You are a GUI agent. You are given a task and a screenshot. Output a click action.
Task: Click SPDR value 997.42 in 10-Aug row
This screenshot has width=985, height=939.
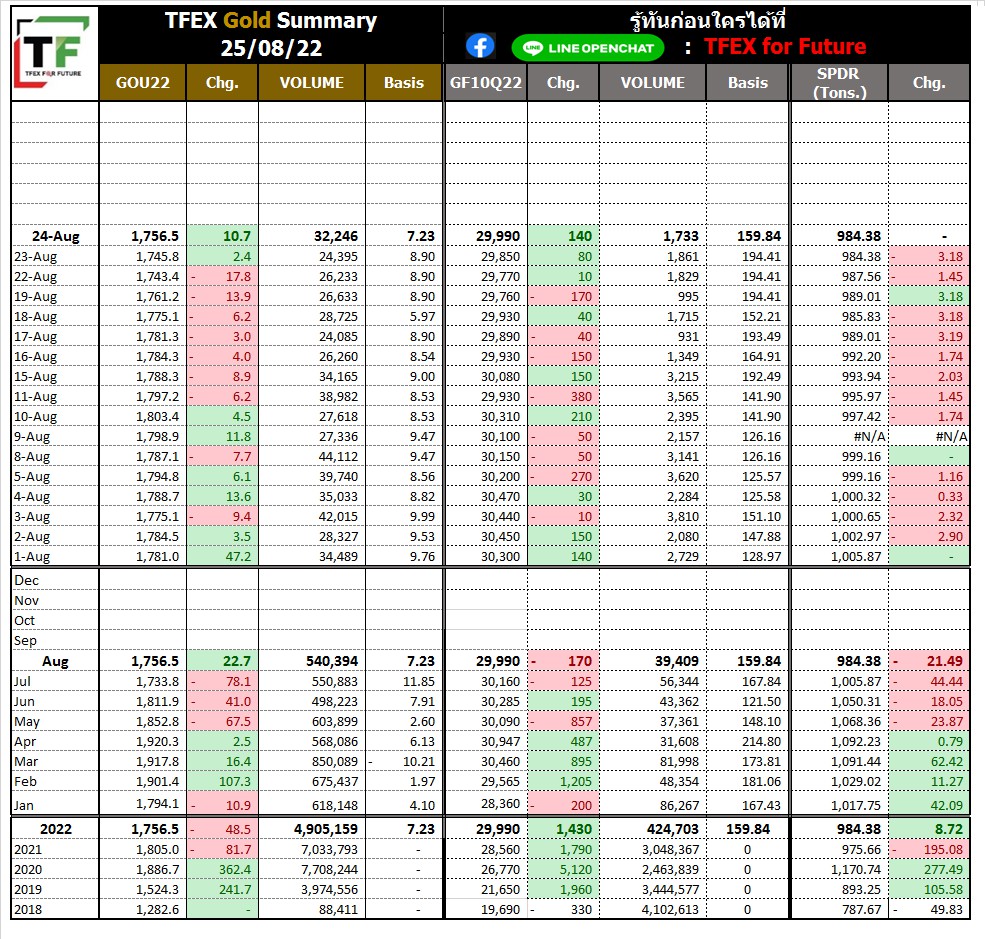click(861, 416)
